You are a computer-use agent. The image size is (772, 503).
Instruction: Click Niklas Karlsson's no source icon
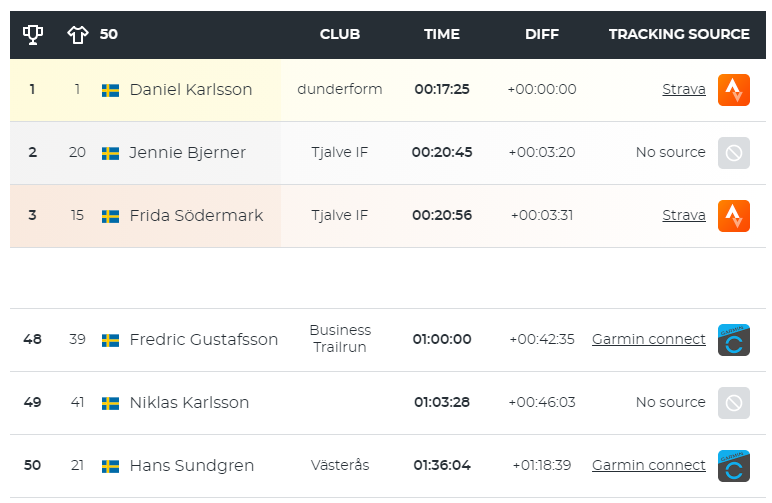coord(734,403)
